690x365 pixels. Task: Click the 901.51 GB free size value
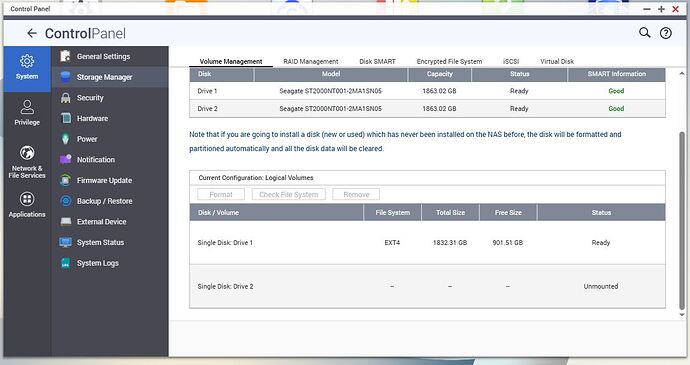coord(508,243)
